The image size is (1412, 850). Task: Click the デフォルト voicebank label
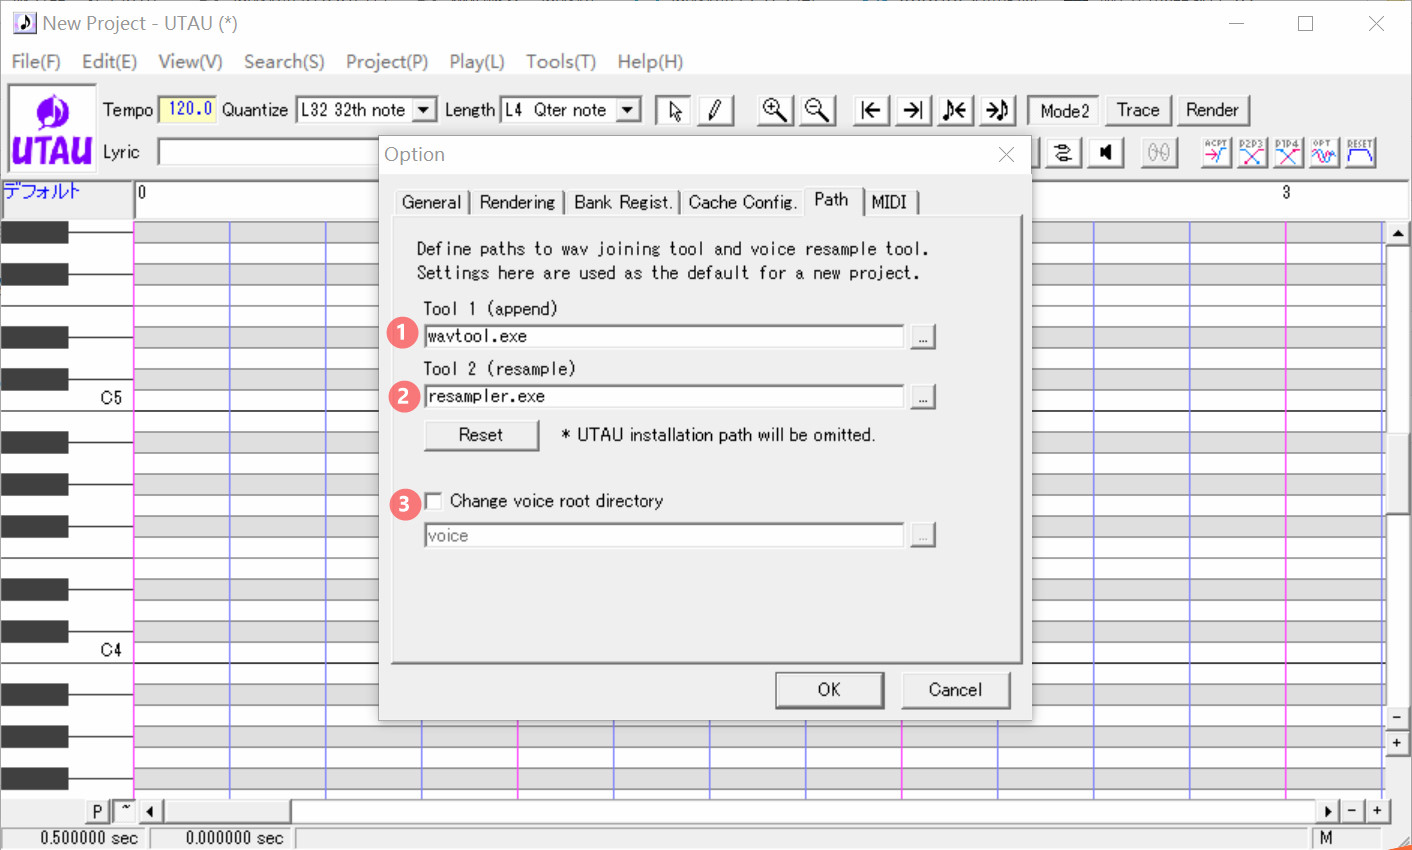[x=42, y=191]
